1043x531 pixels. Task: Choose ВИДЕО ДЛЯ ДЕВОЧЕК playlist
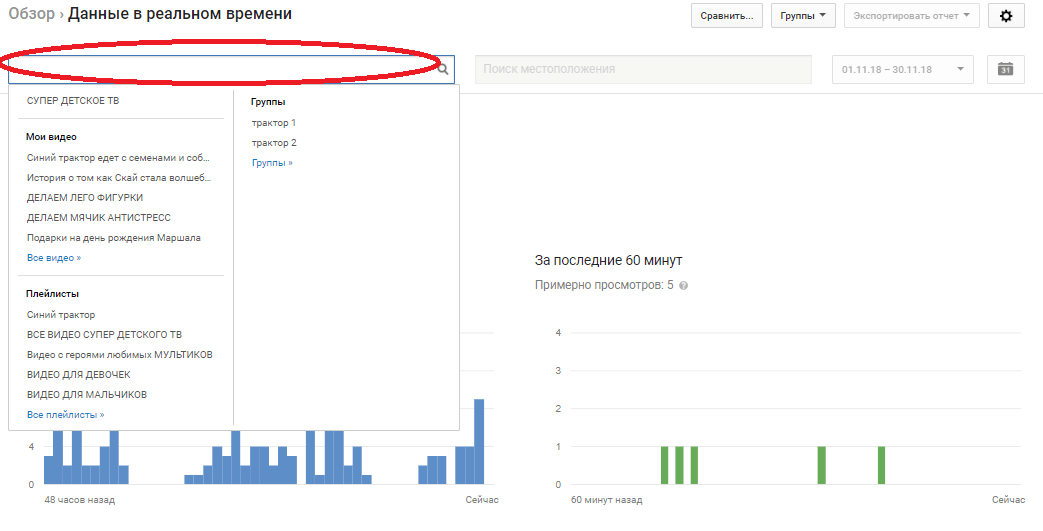[x=79, y=374]
